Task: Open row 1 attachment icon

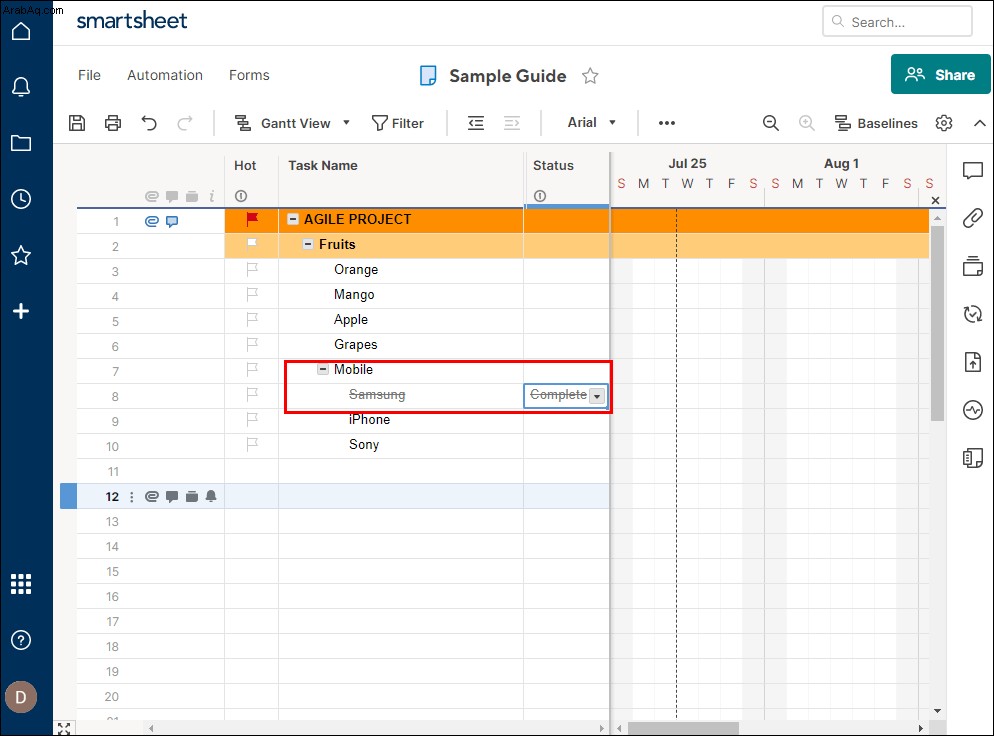Action: point(152,221)
